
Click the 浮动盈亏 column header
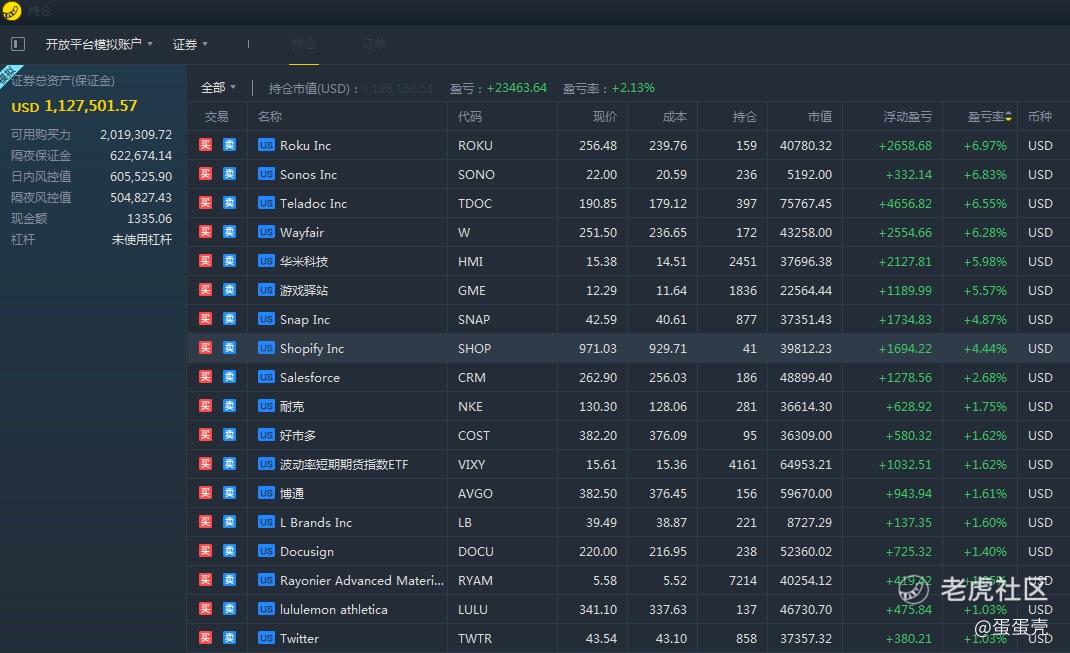[x=908, y=117]
